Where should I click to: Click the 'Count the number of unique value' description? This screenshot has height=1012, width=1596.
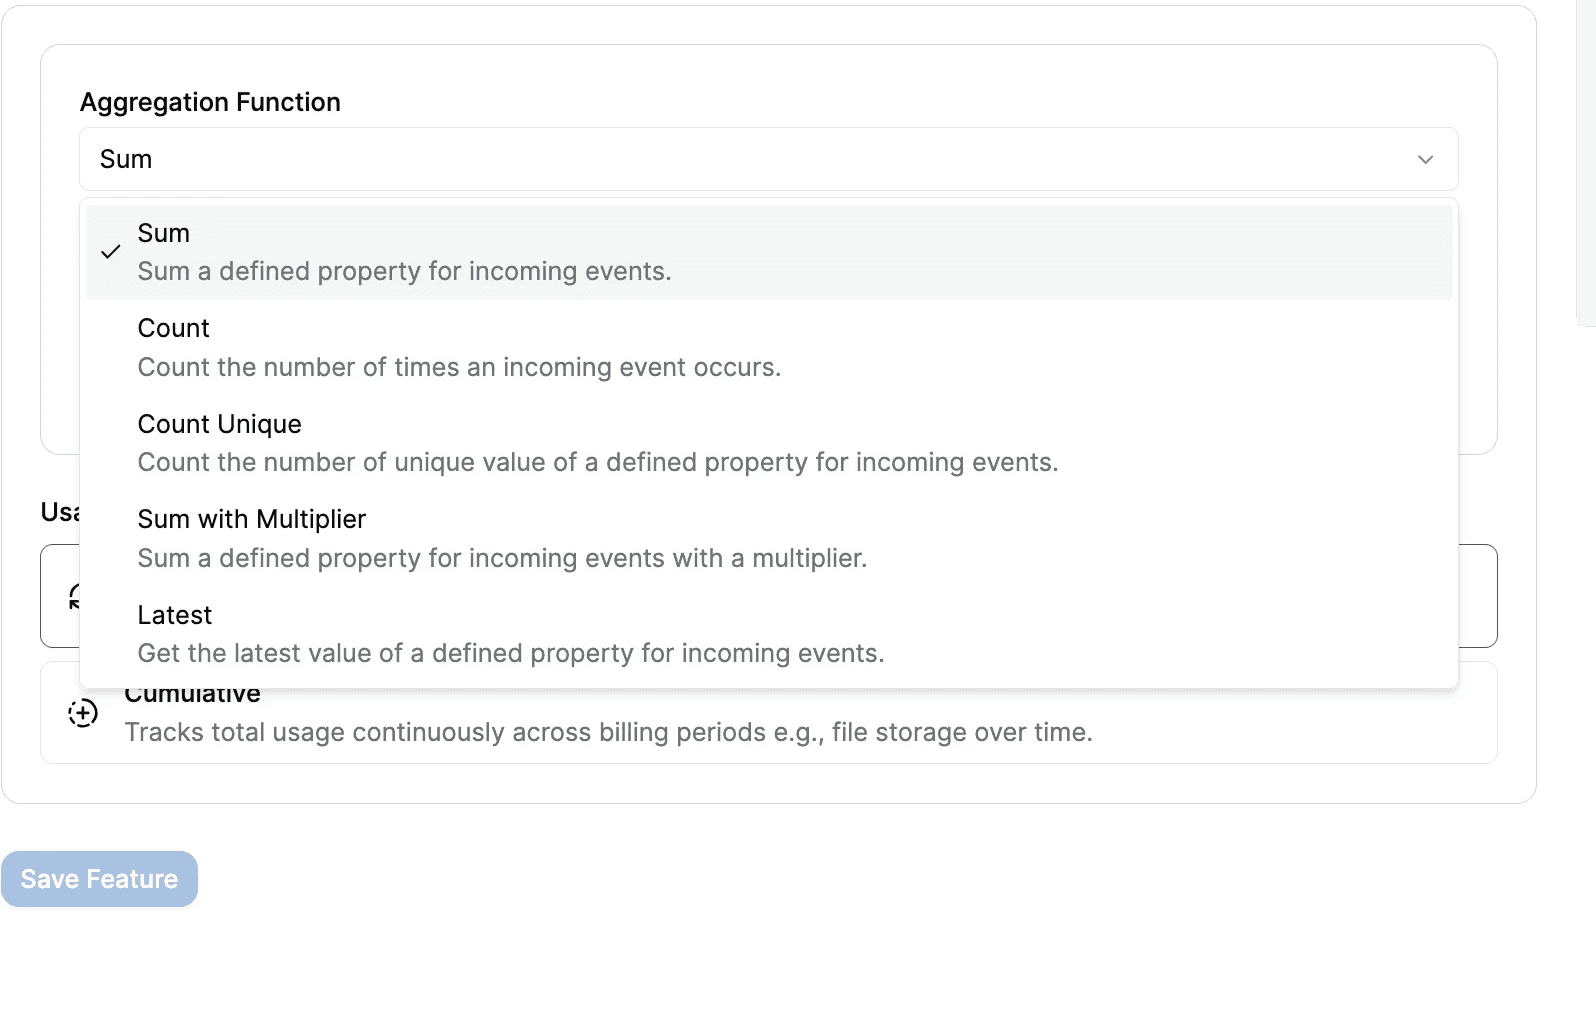[597, 463]
